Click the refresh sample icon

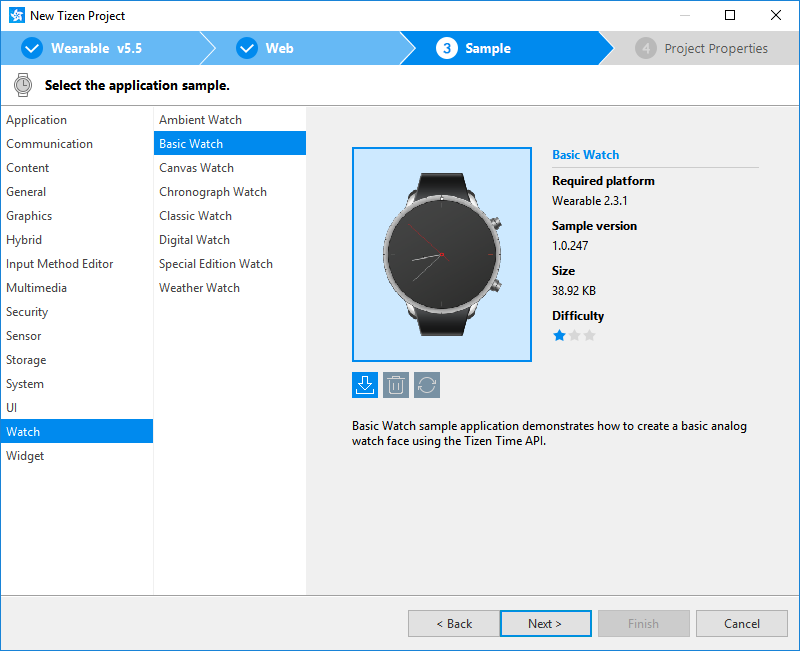tap(427, 385)
